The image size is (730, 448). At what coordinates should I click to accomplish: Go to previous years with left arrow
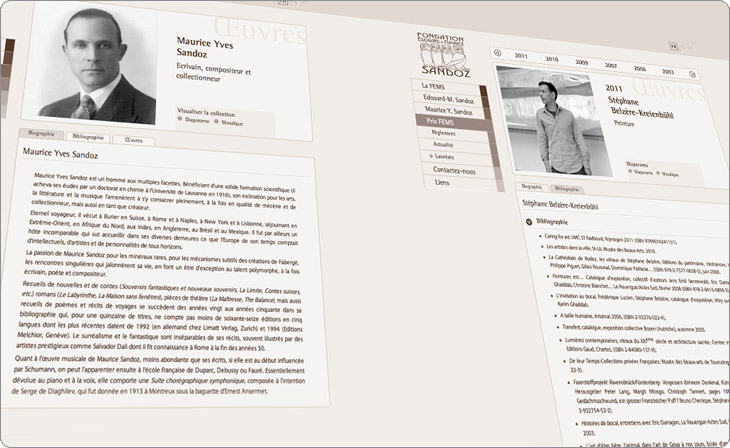point(497,53)
